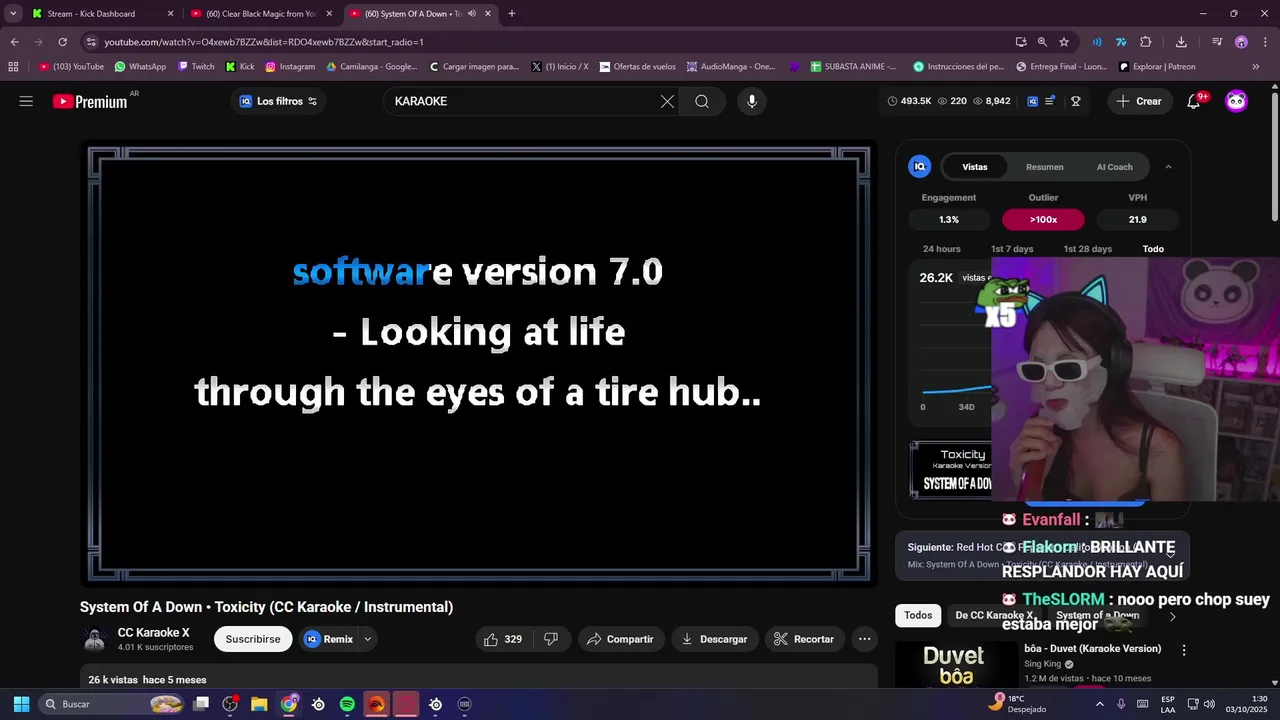Open the Duvet karaoke video thumbnail
1280x720 pixels.
[x=955, y=664]
